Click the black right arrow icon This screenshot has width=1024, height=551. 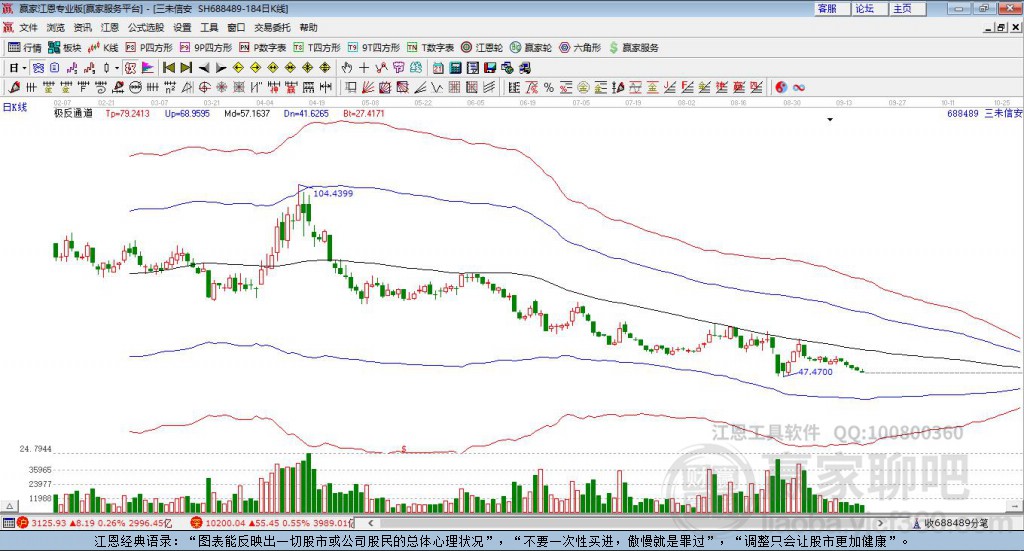pos(221,68)
